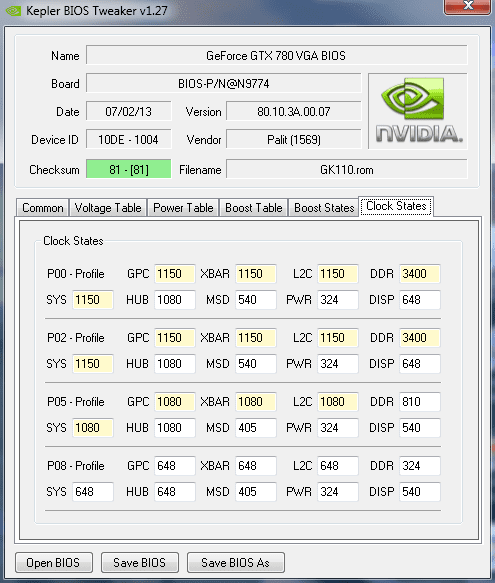Click the Date field 07/02/13
Image resolution: width=495 pixels, height=583 pixels.
pos(128,111)
